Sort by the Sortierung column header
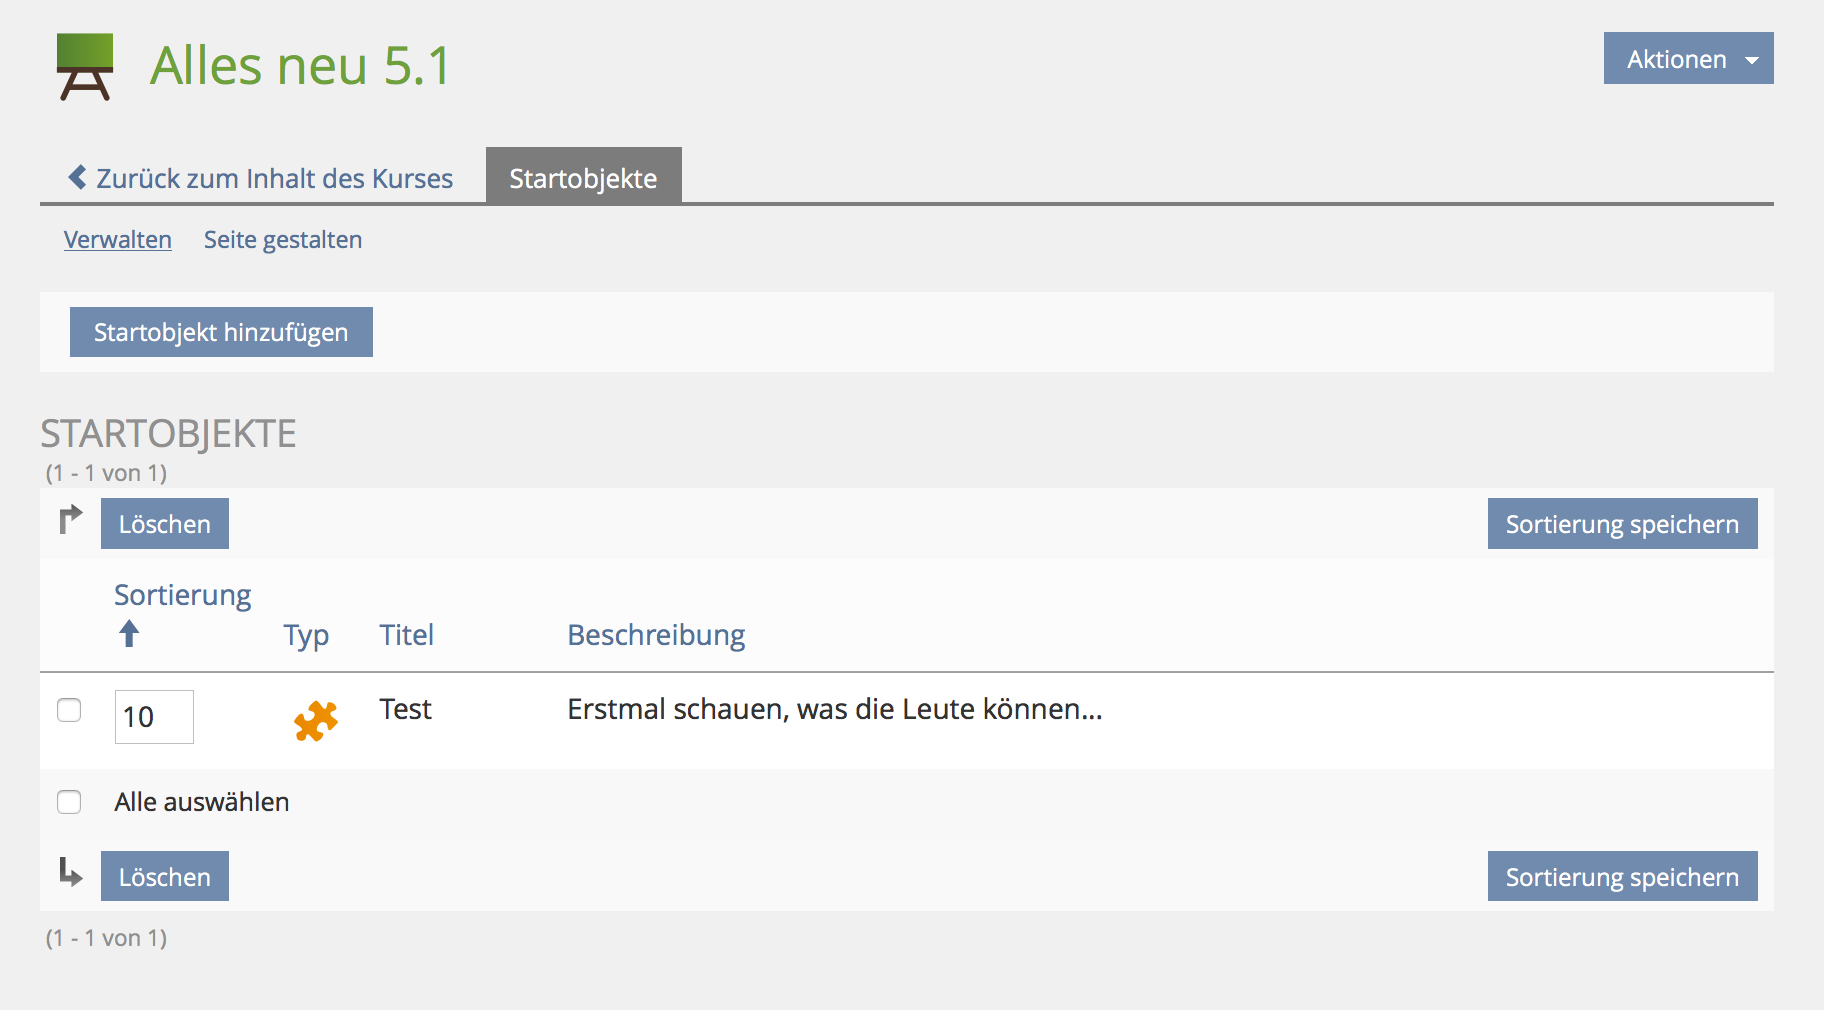Viewport: 1824px width, 1010px height. [182, 595]
